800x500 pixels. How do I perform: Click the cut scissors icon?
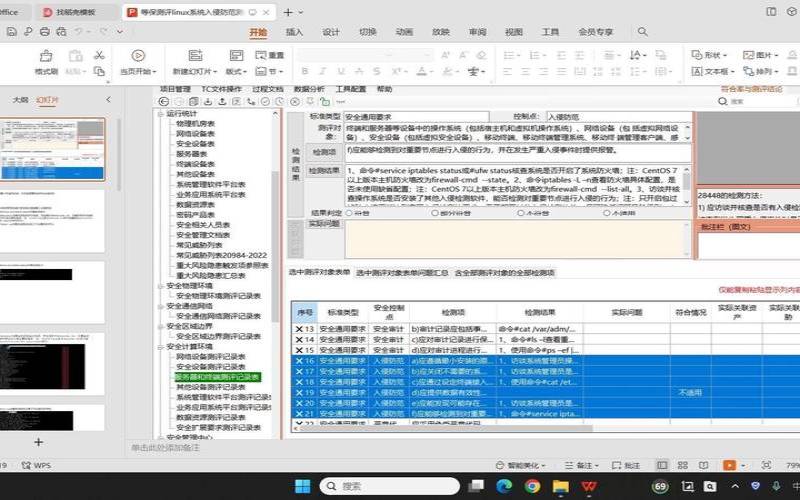pos(99,55)
